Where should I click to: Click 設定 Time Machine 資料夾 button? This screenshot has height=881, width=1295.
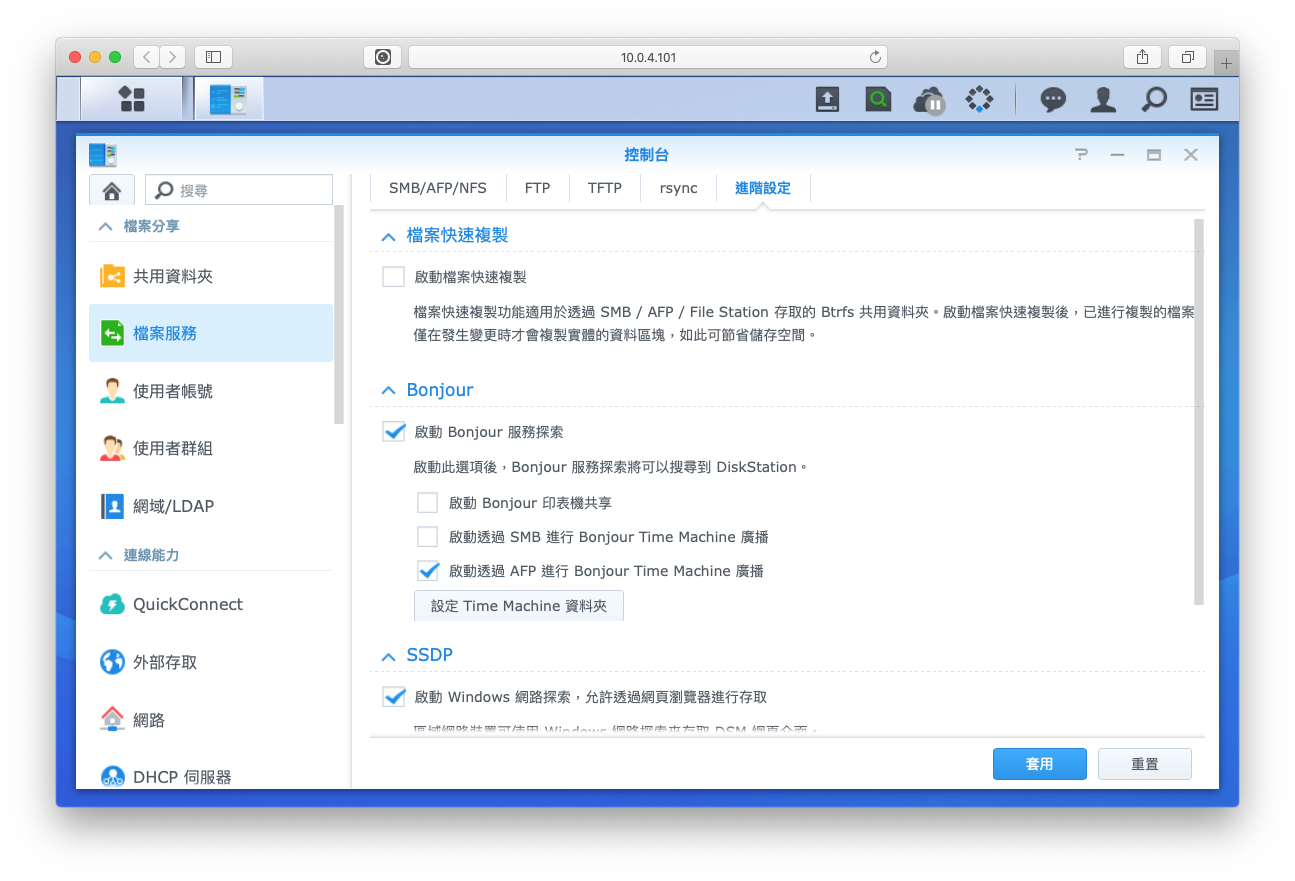[x=519, y=606]
